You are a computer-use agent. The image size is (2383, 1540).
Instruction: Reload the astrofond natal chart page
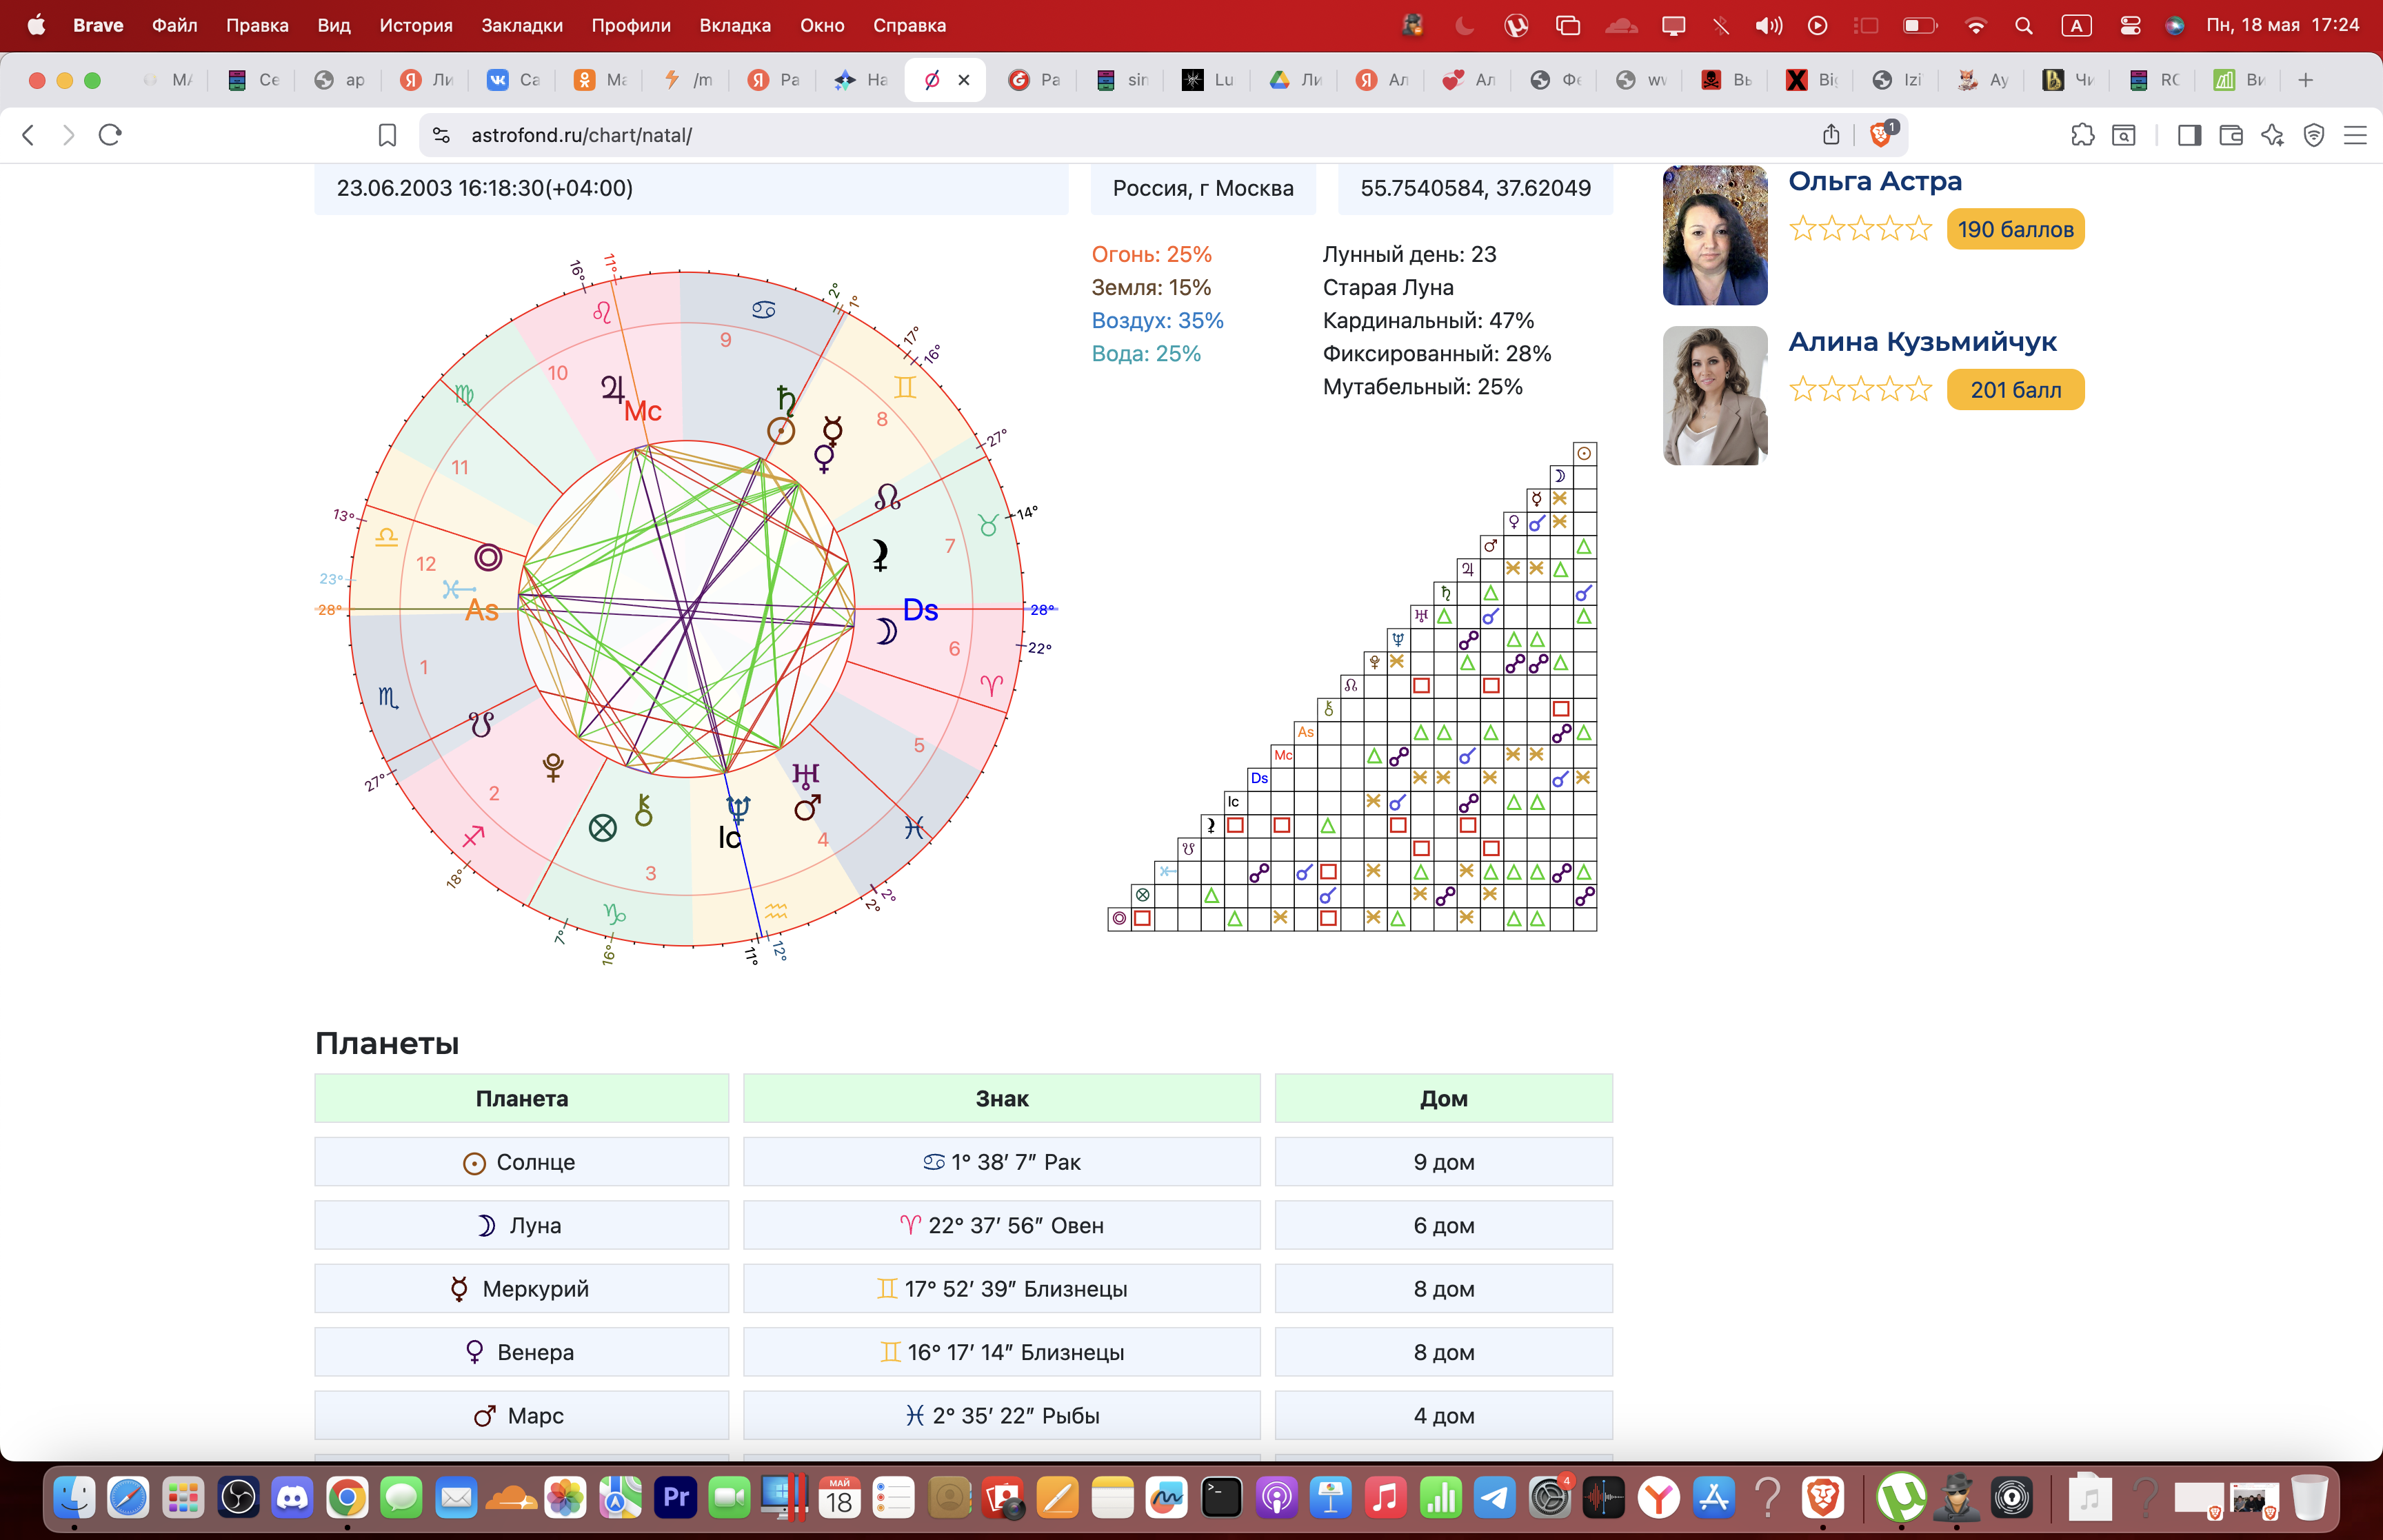[110, 135]
